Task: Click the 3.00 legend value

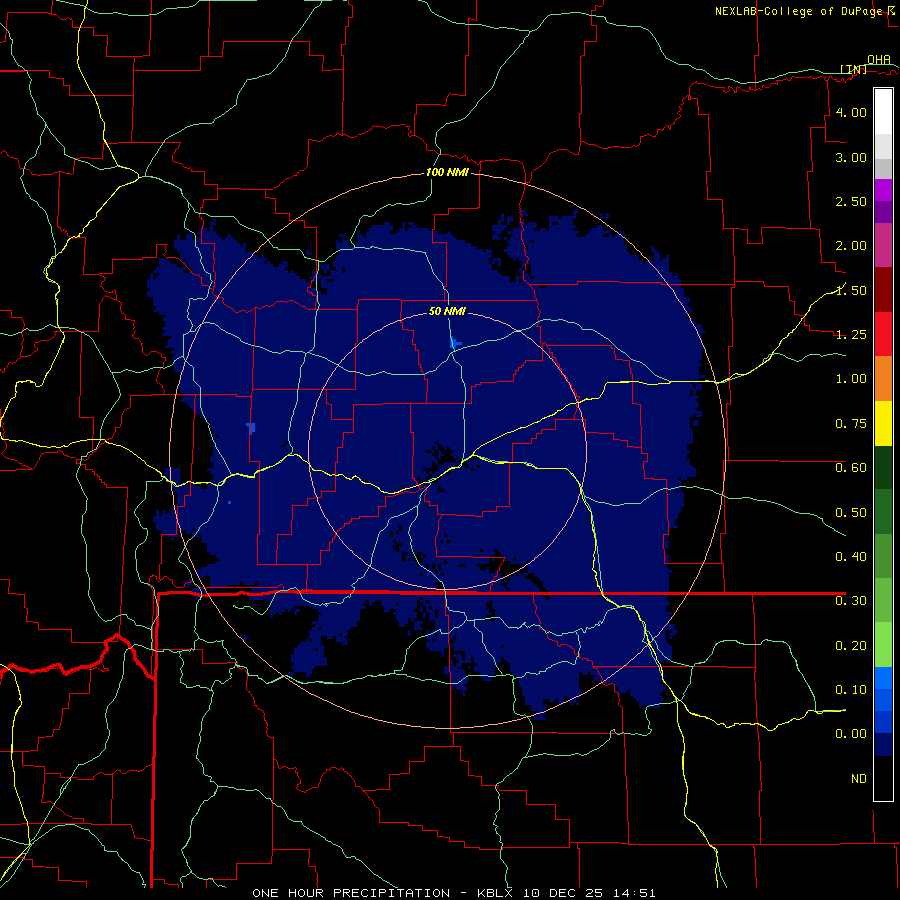Action: tap(851, 157)
